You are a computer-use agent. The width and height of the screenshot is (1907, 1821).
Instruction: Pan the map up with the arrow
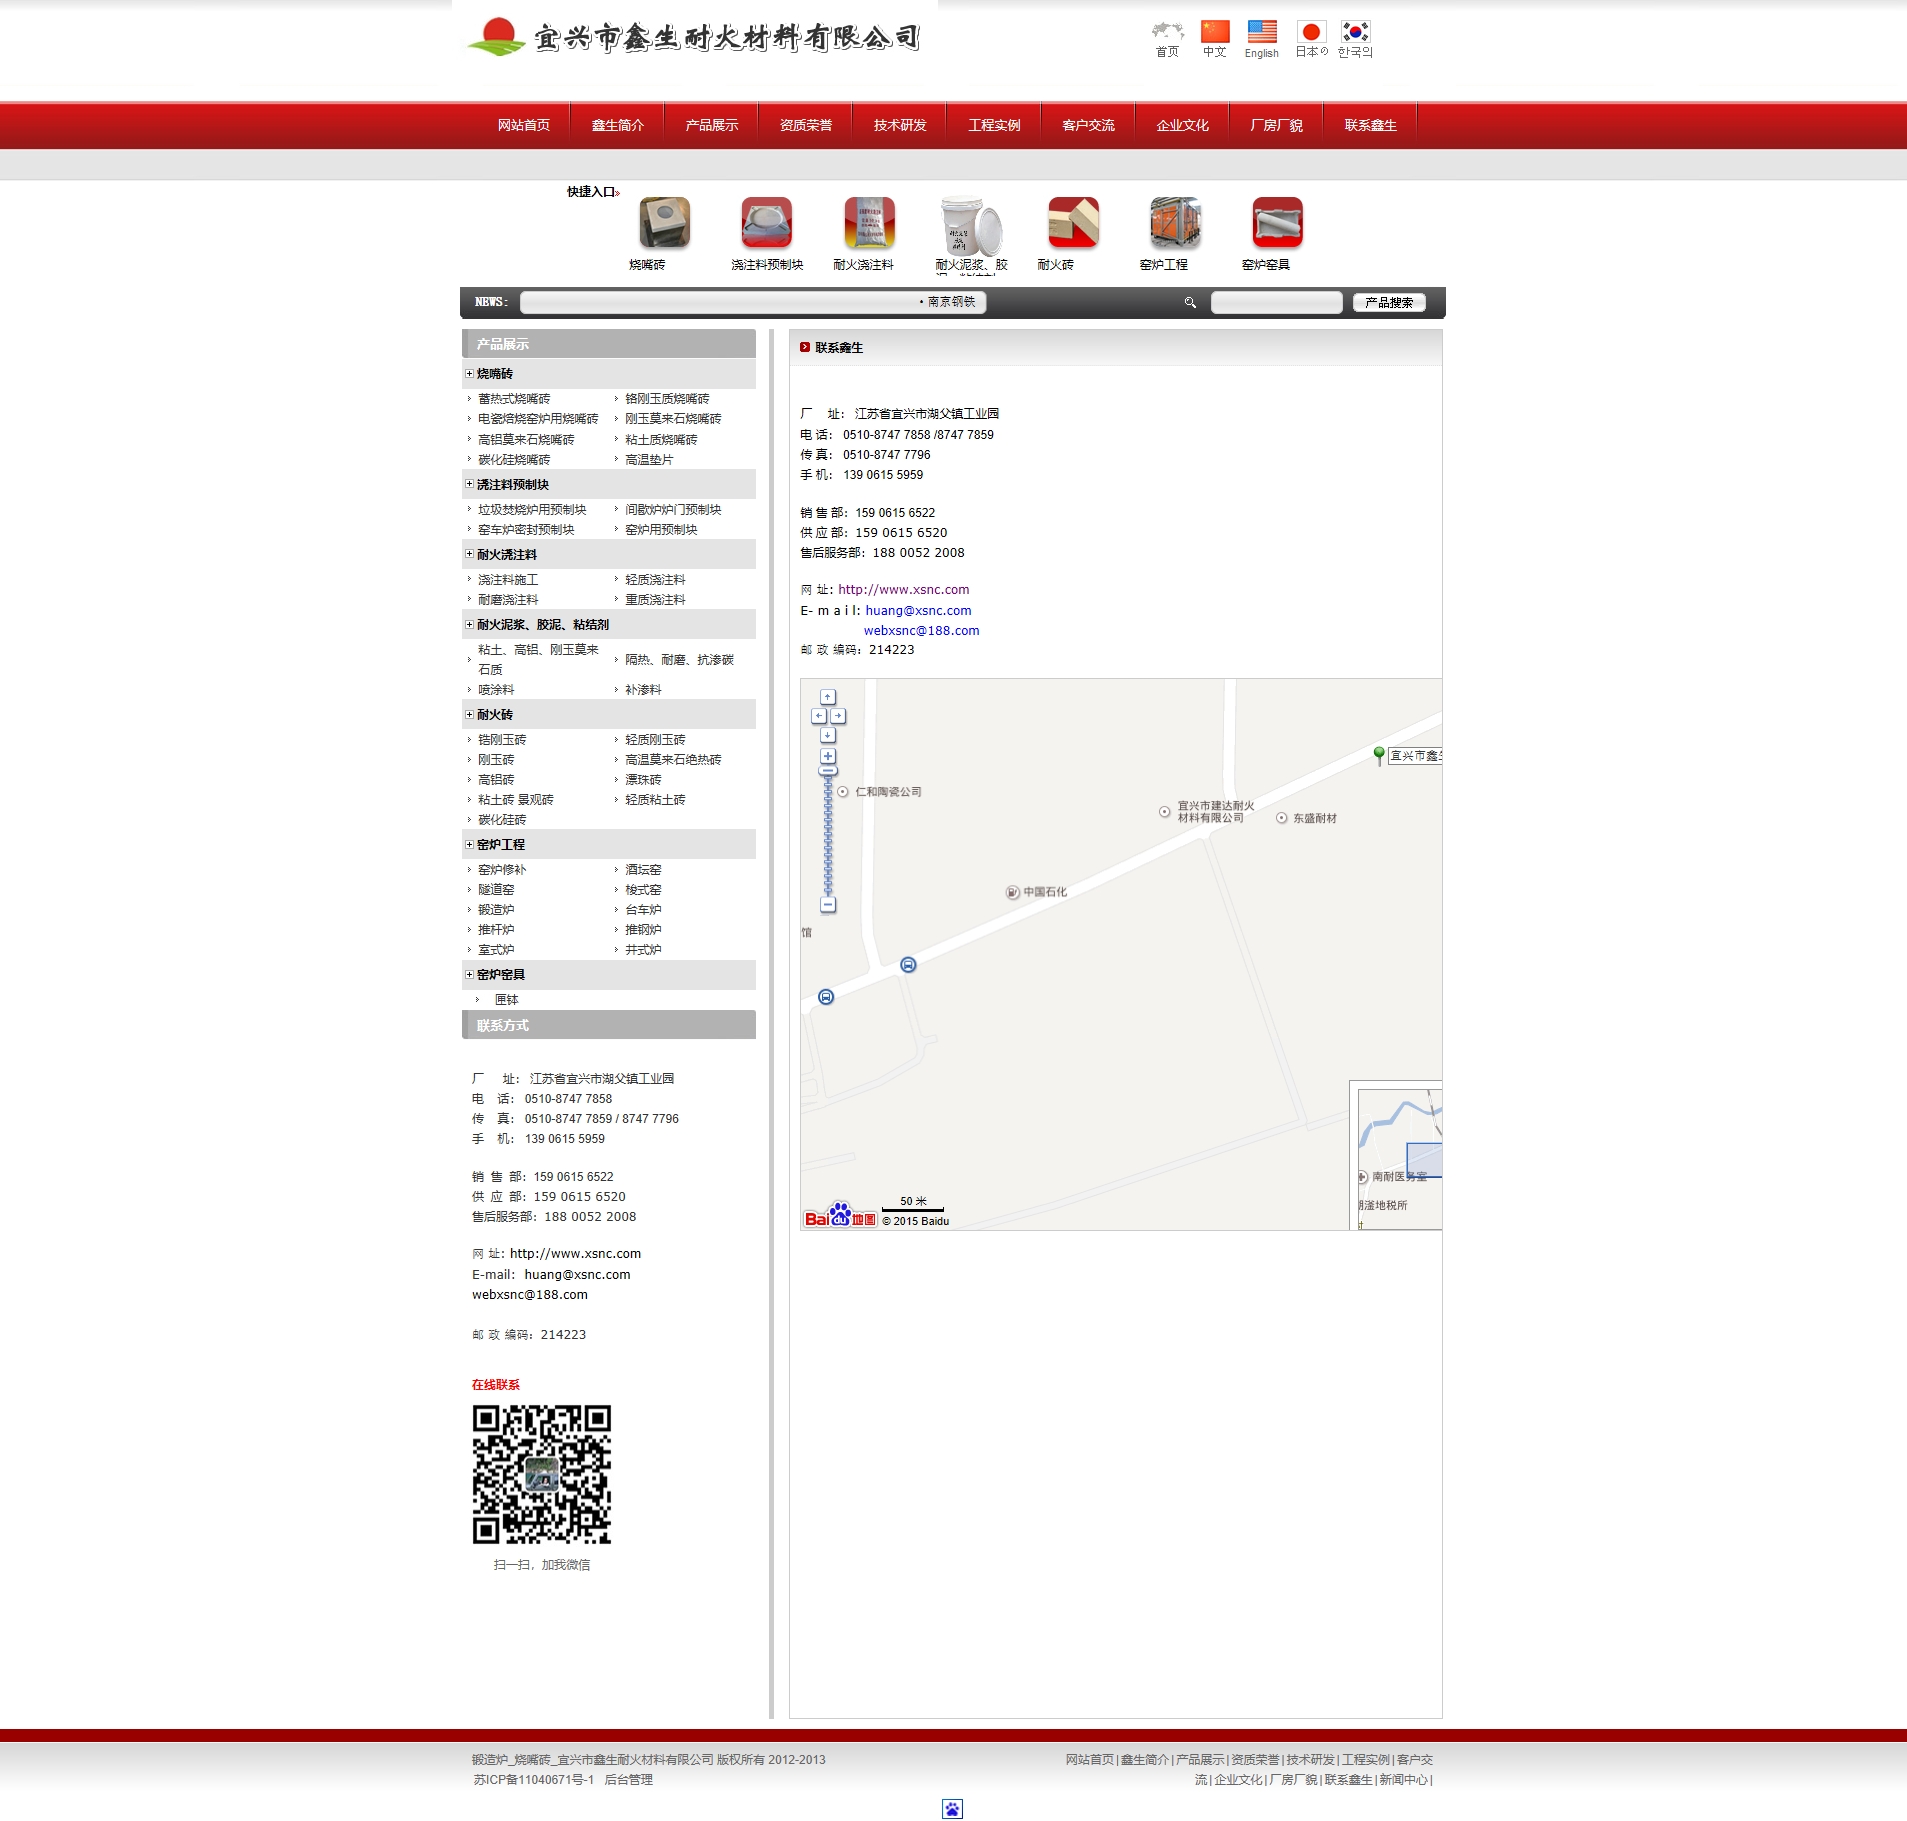(x=828, y=697)
